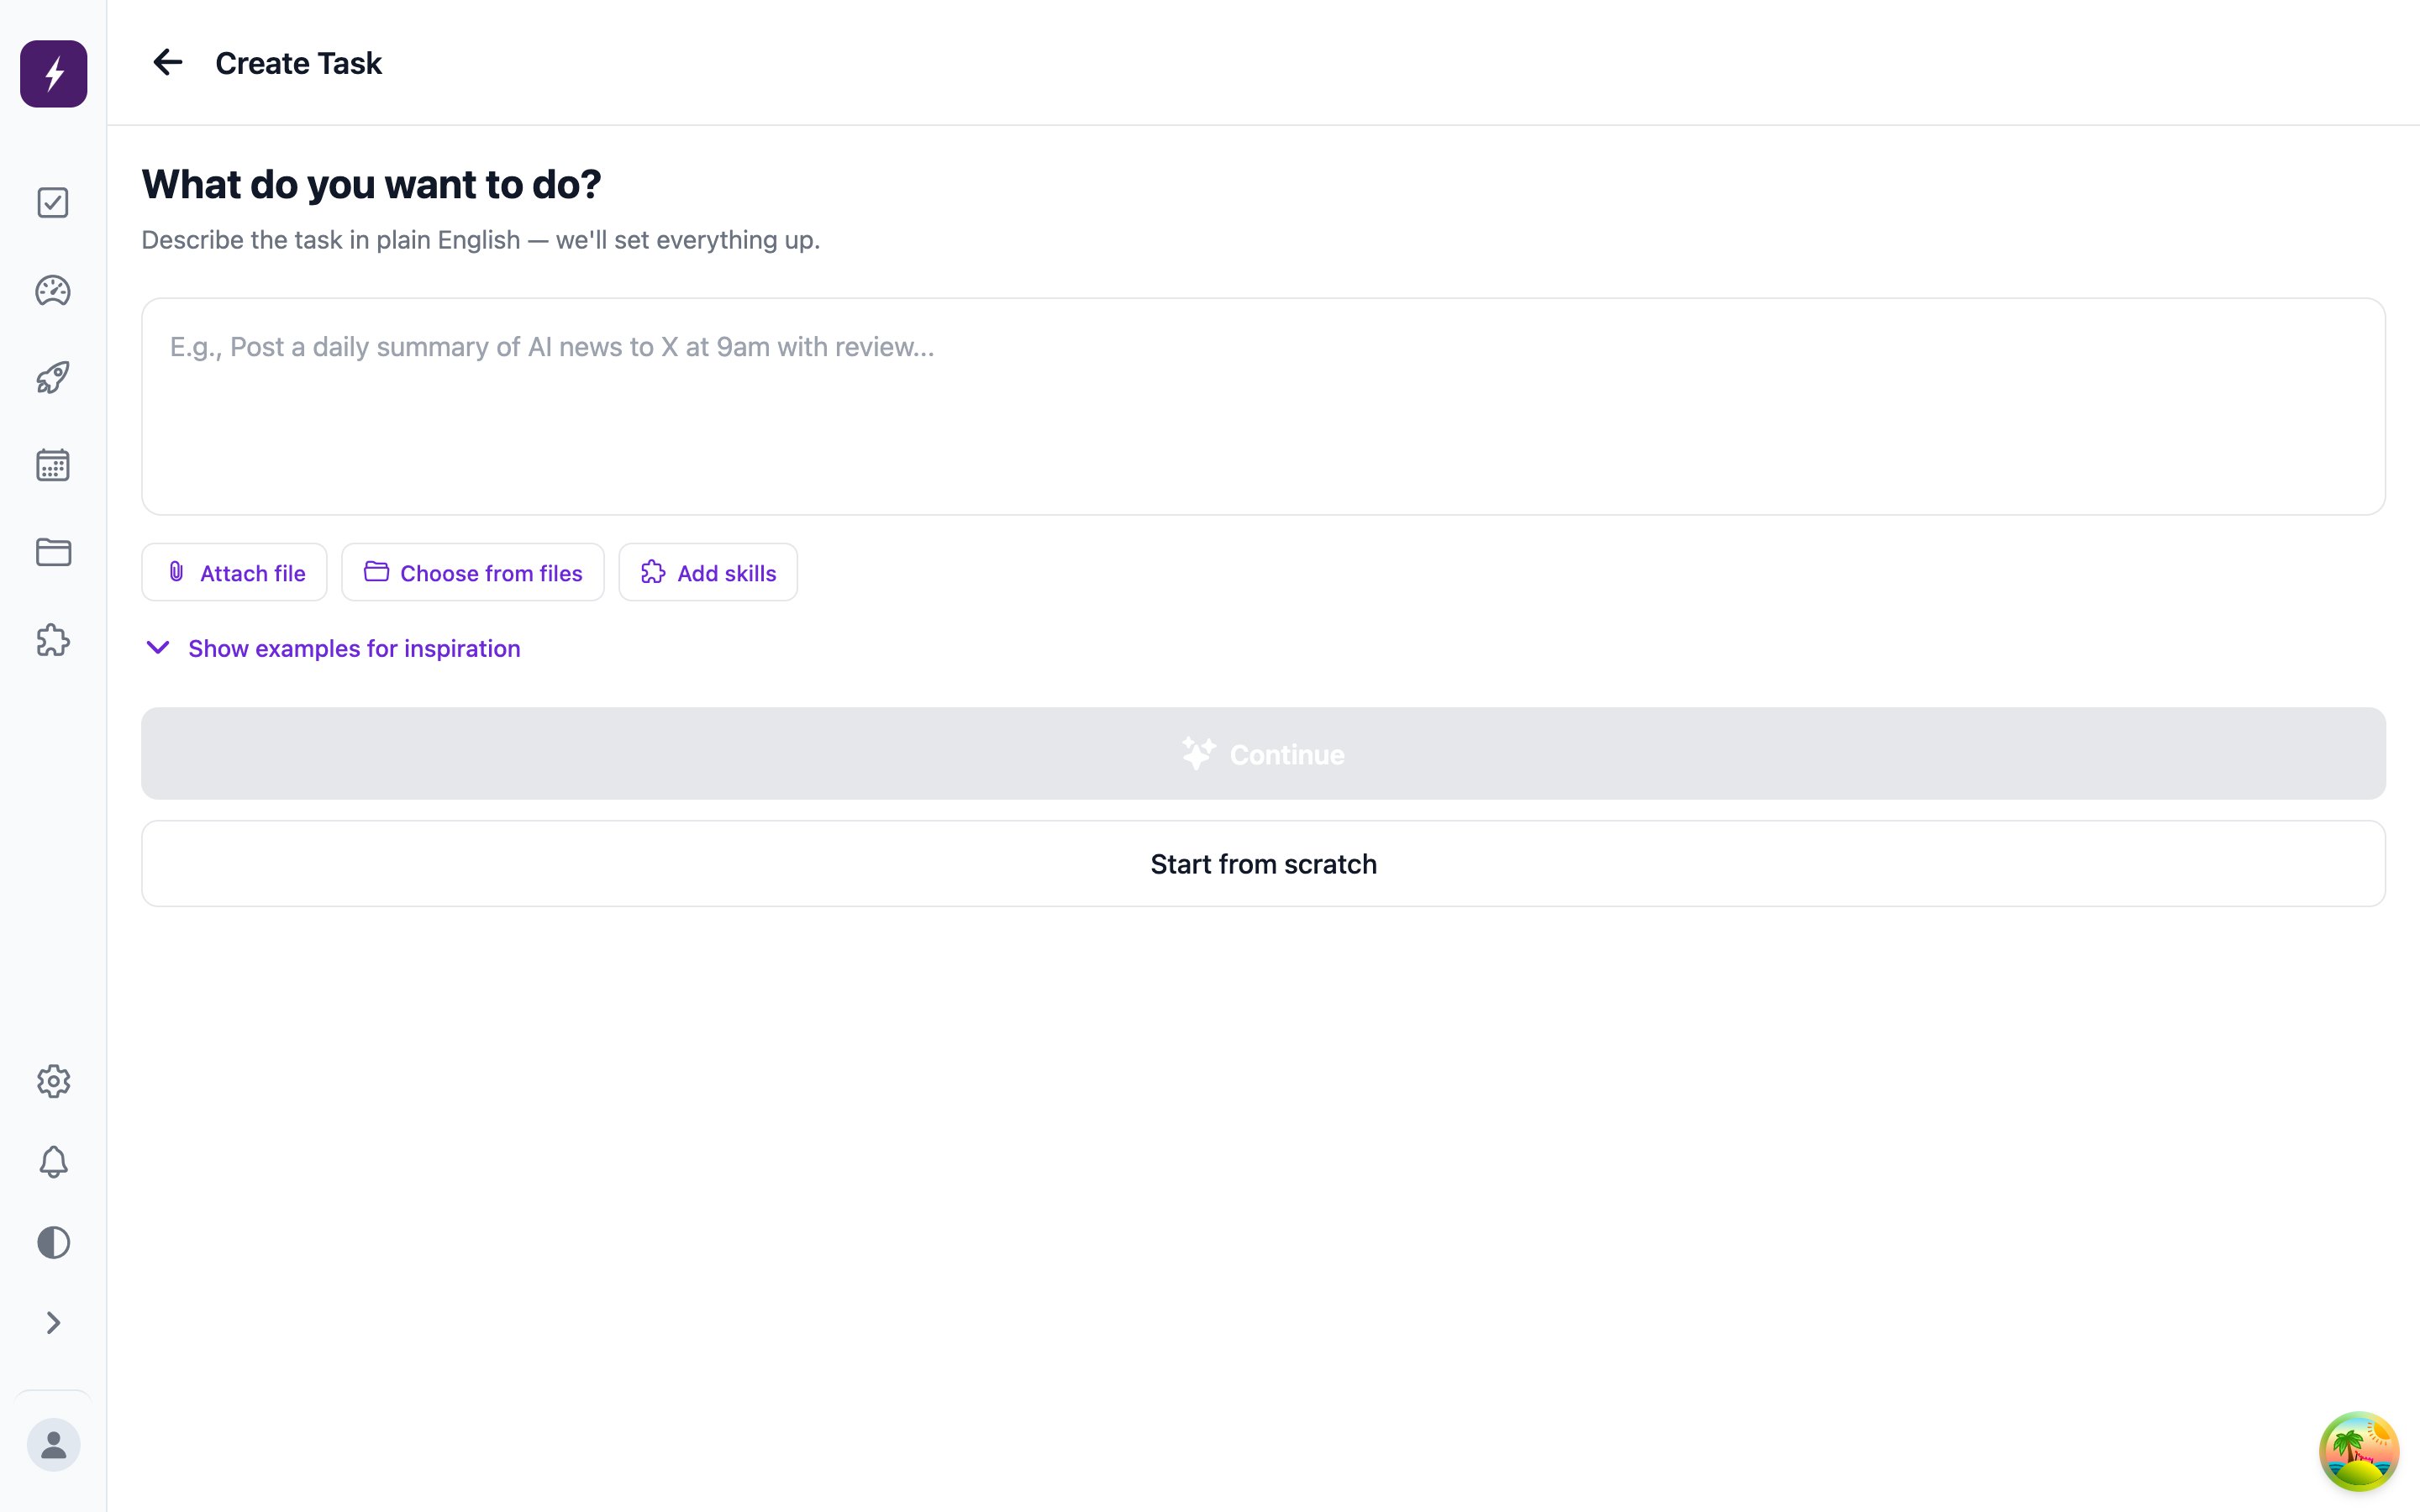Open the Tasks checkbox icon in sidebar

pos(53,203)
